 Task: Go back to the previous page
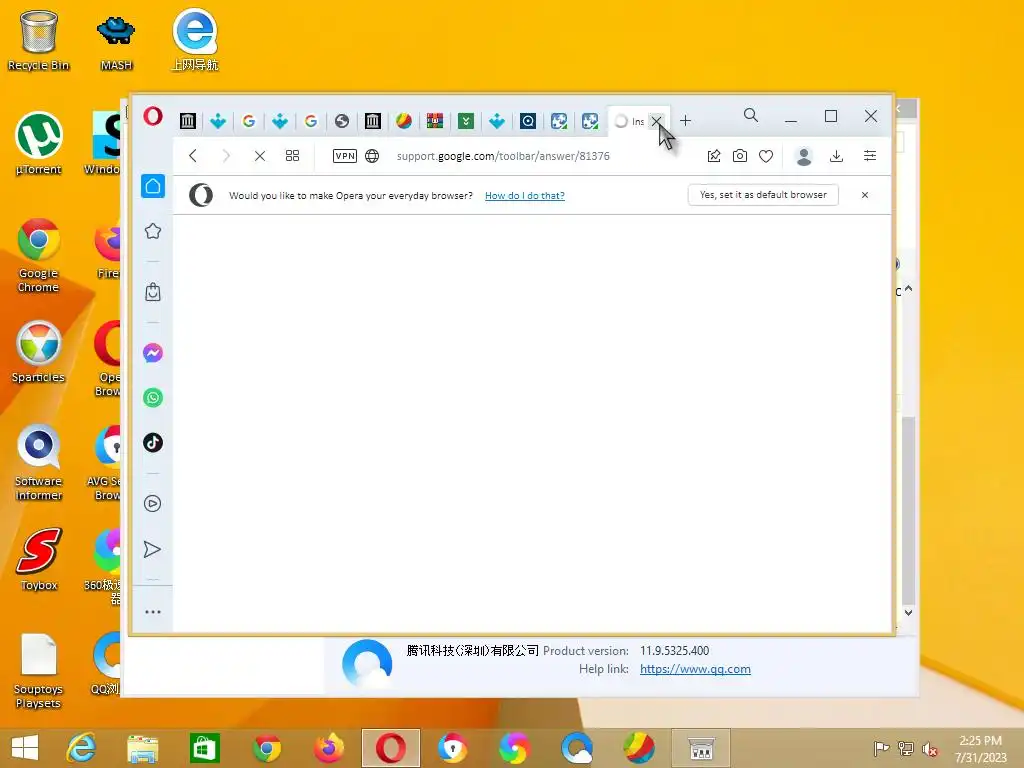(x=193, y=155)
